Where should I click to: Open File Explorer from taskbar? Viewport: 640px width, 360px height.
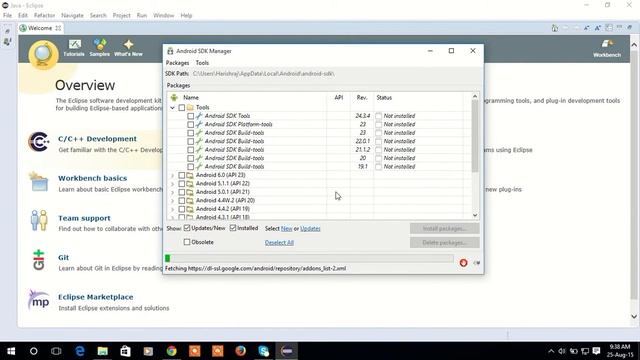102,351
